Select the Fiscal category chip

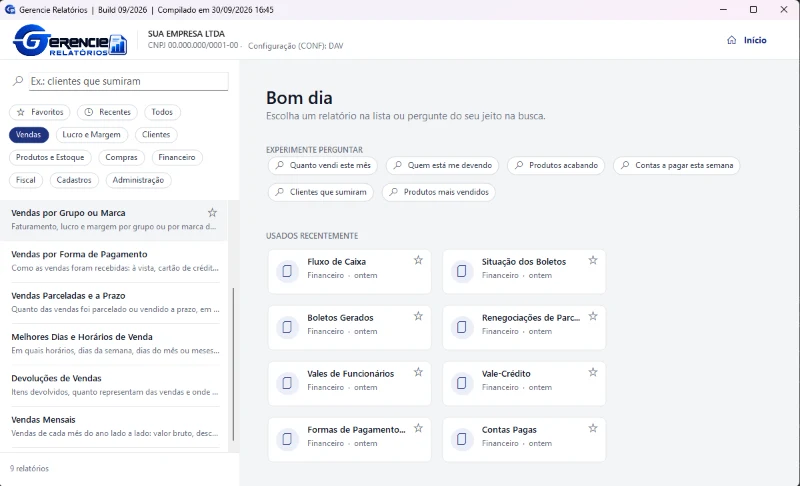pos(26,180)
